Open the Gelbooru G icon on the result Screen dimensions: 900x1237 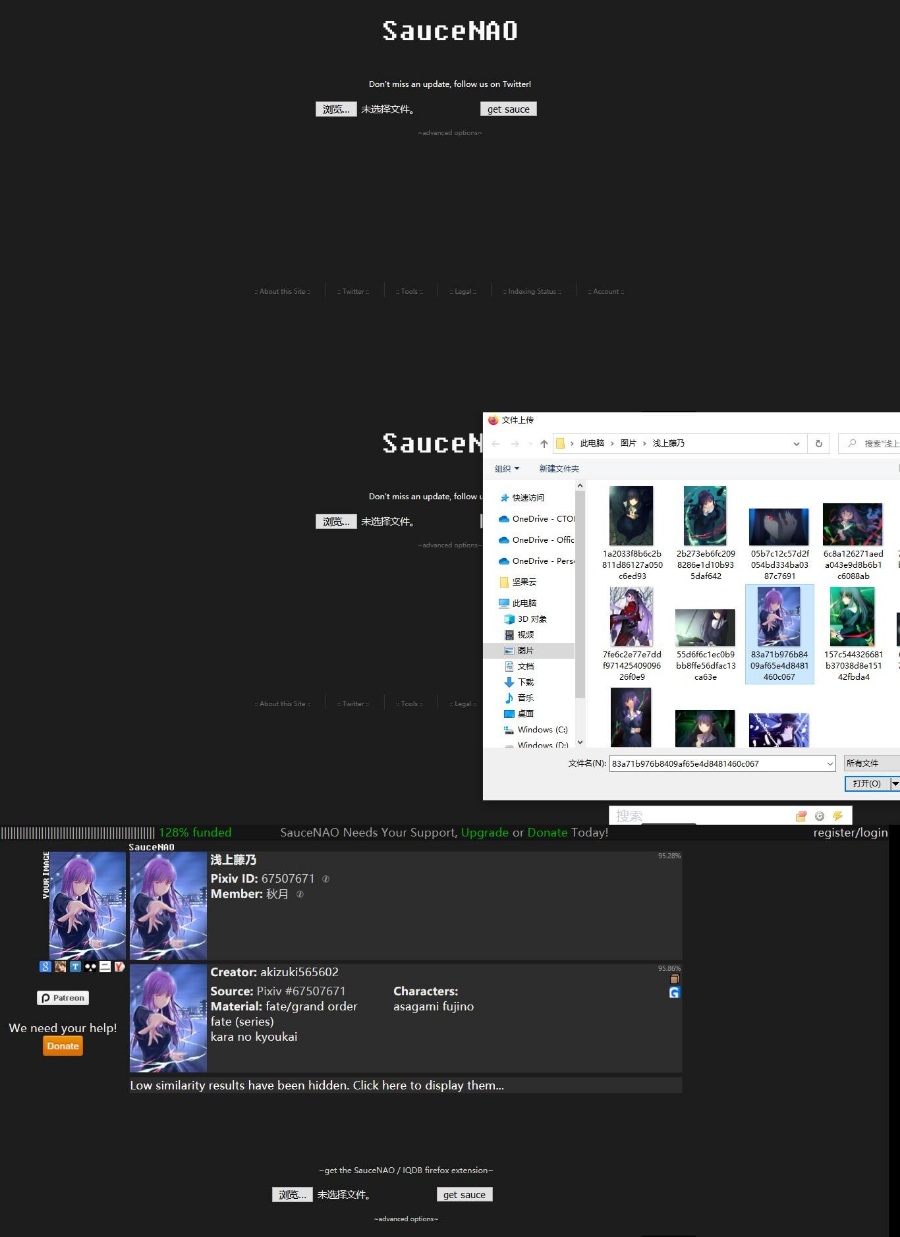(674, 991)
